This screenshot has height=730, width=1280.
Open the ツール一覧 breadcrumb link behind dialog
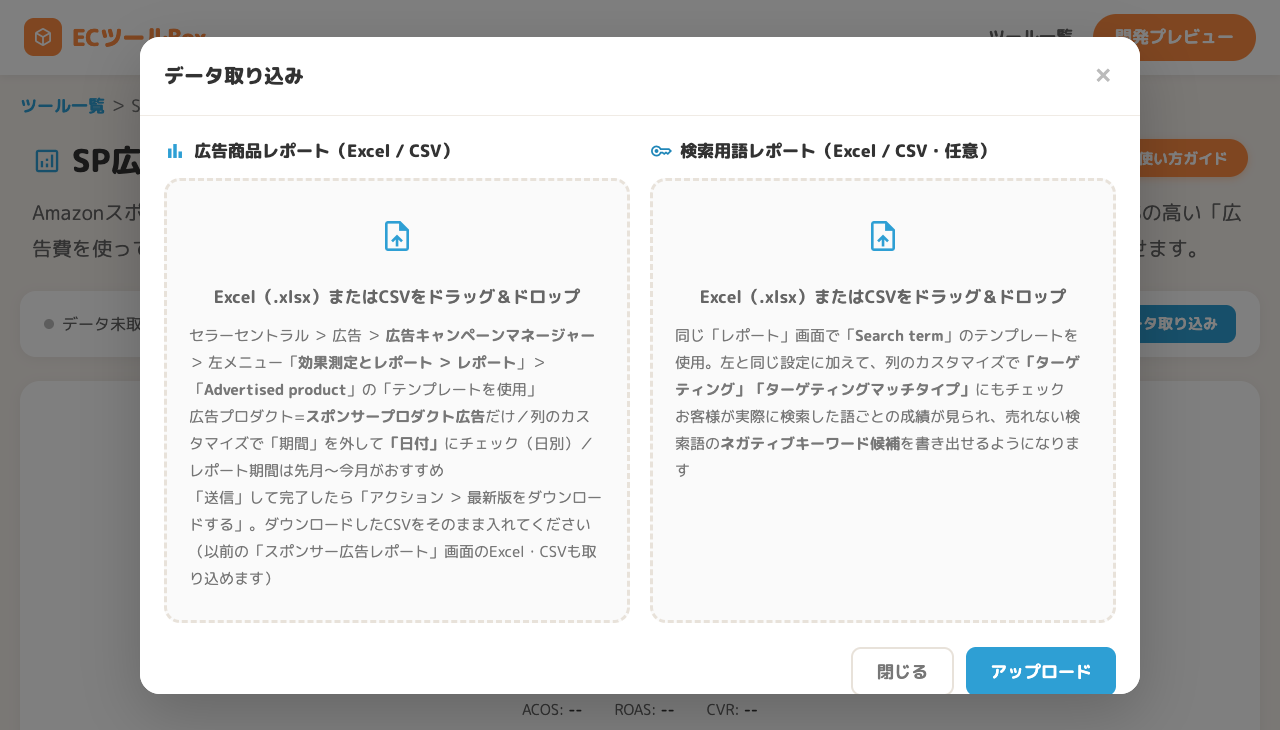pos(62,105)
